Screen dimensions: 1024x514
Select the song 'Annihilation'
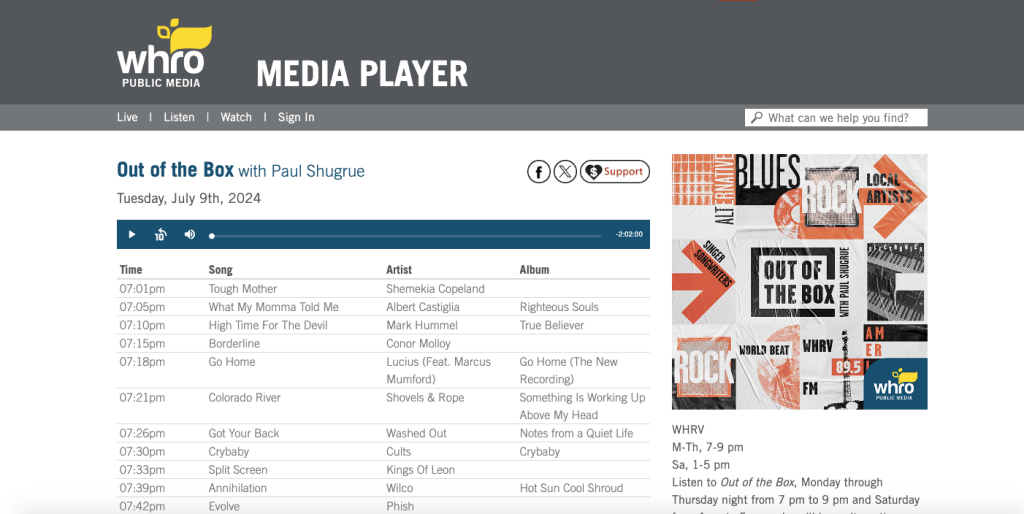point(239,488)
